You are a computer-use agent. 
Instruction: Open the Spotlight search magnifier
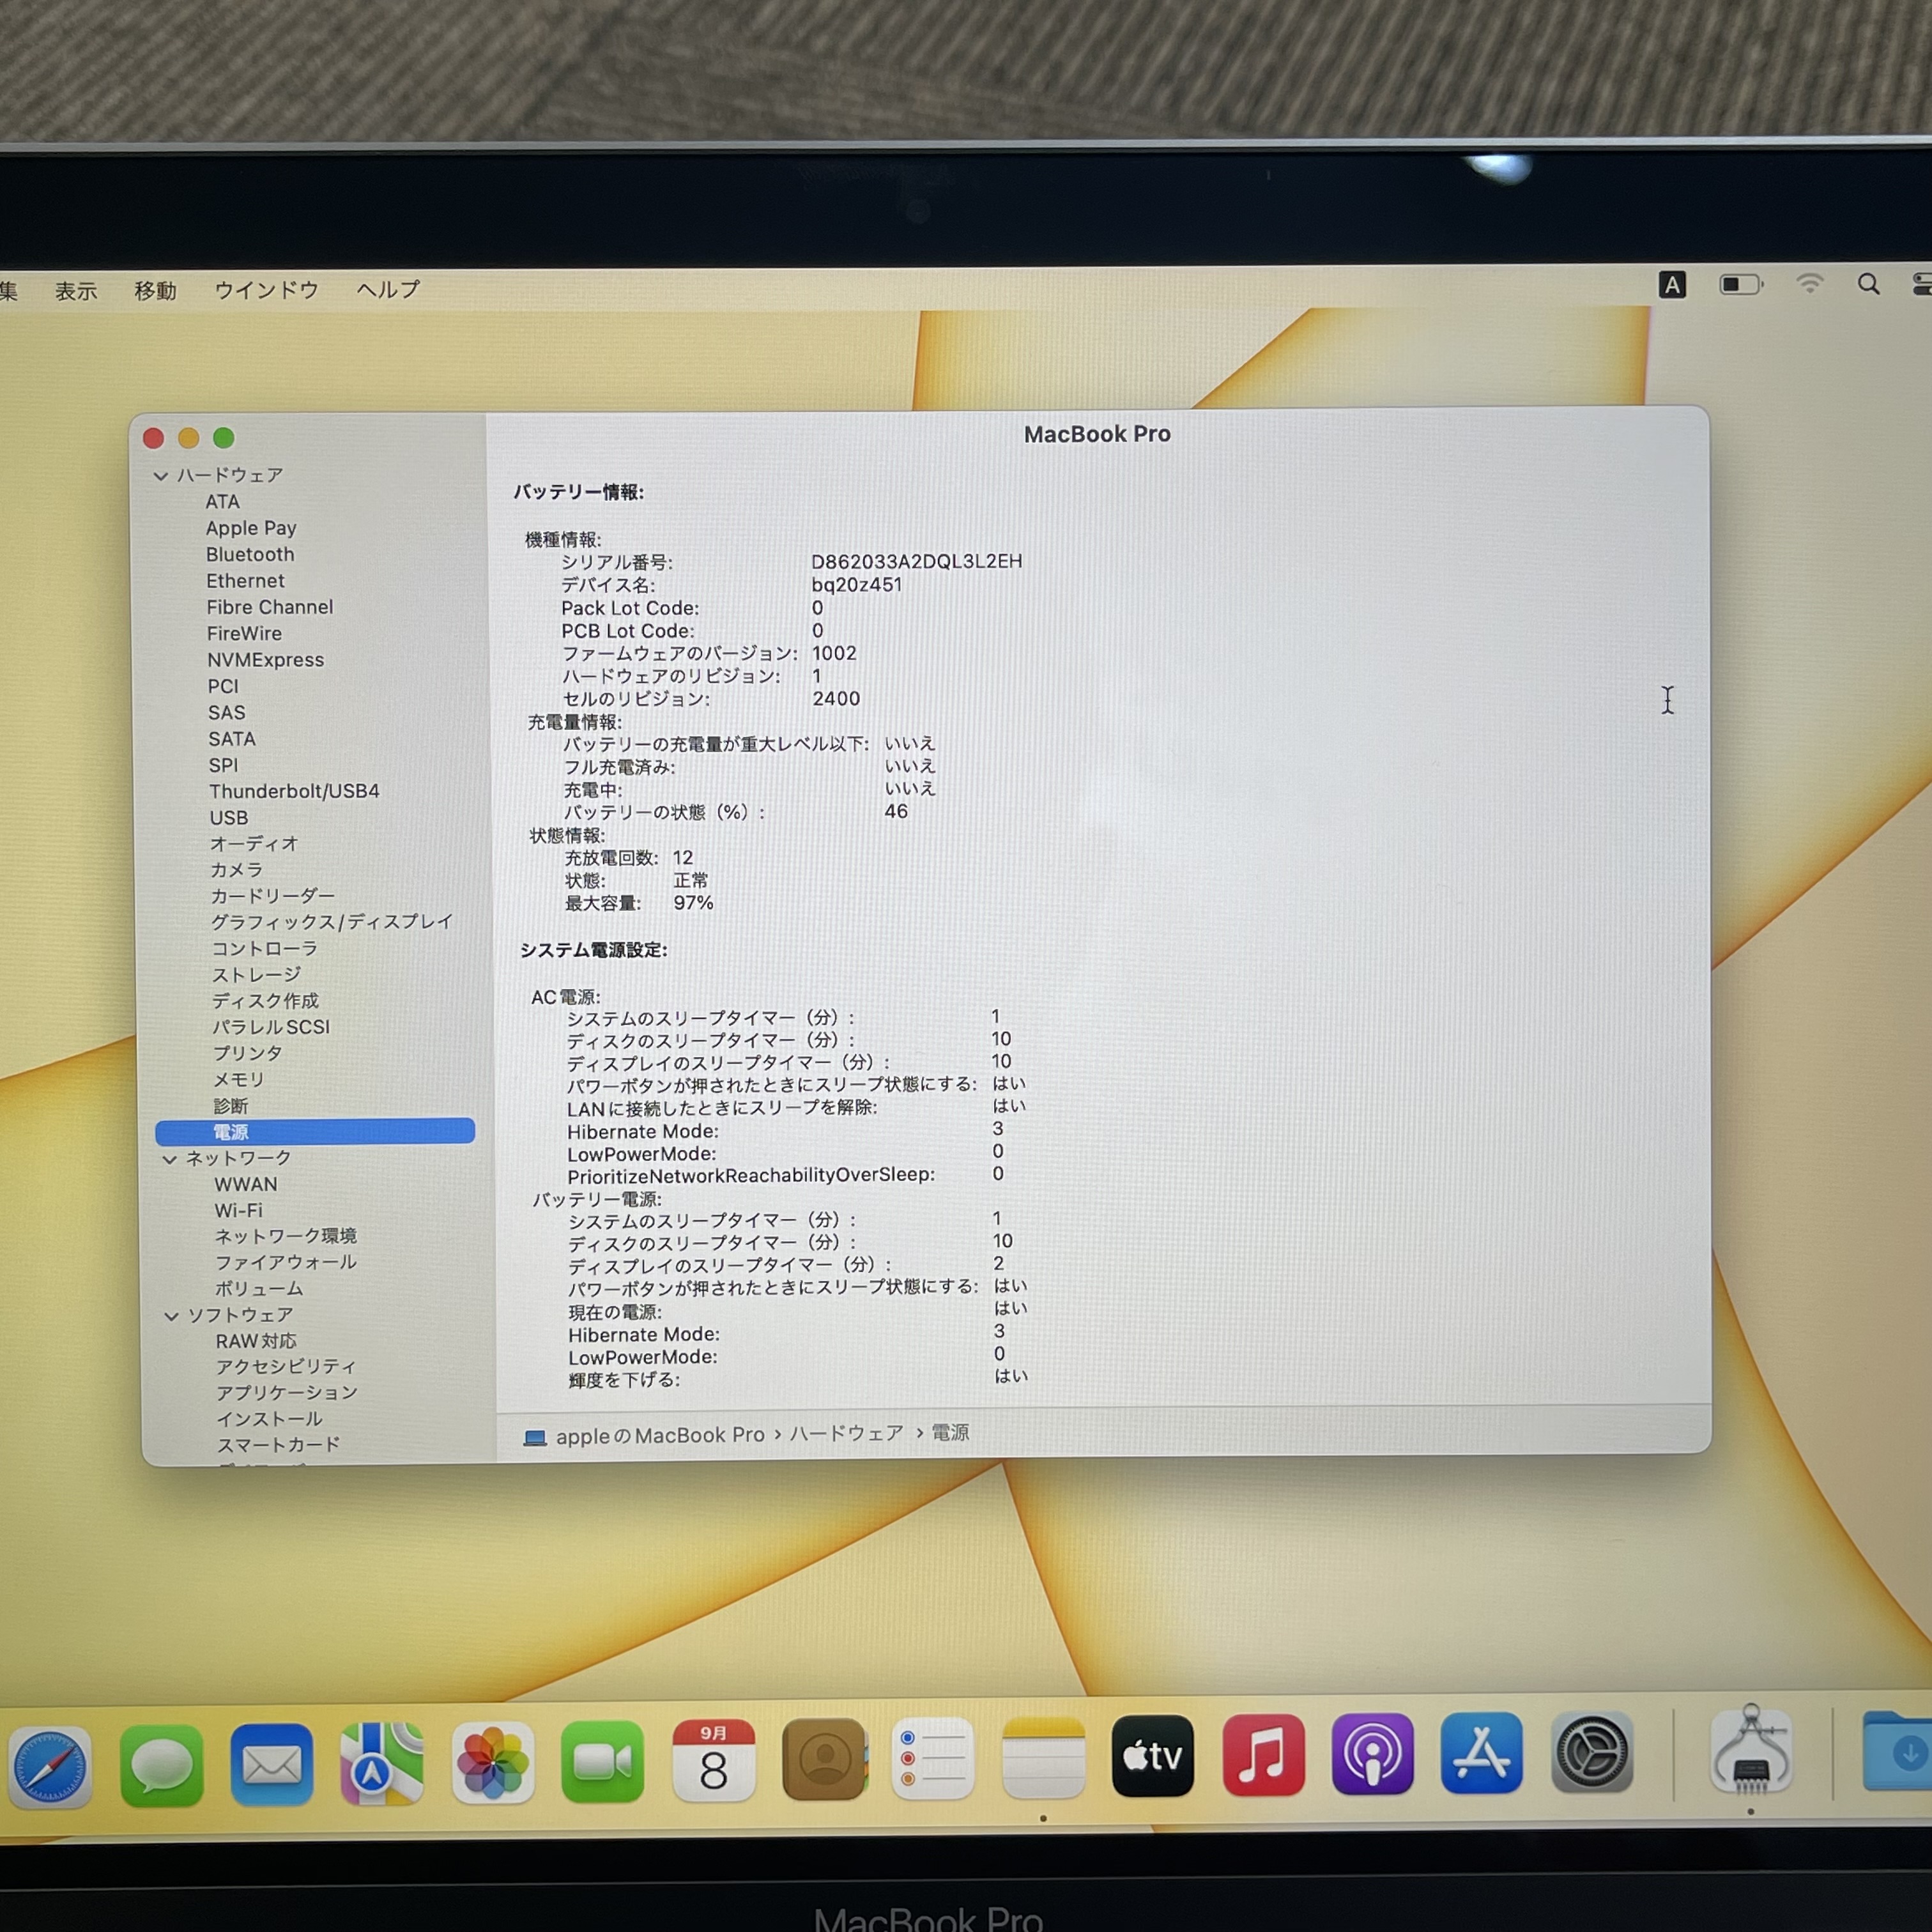click(1868, 285)
